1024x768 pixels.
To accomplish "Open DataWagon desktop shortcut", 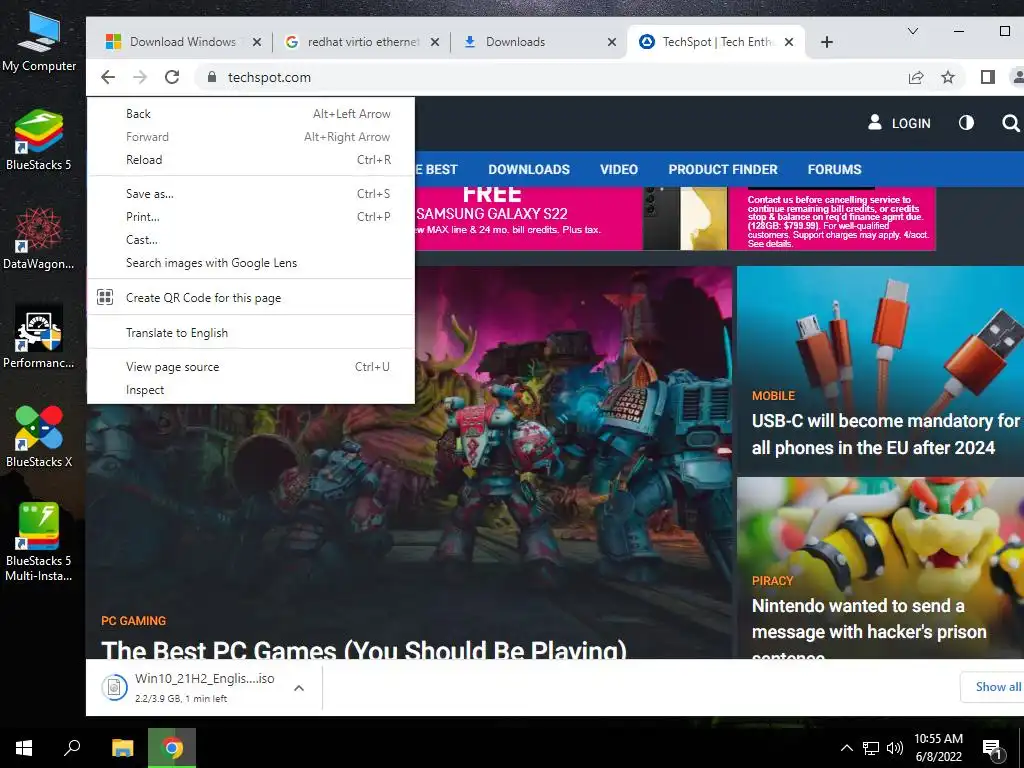I will 39,239.
